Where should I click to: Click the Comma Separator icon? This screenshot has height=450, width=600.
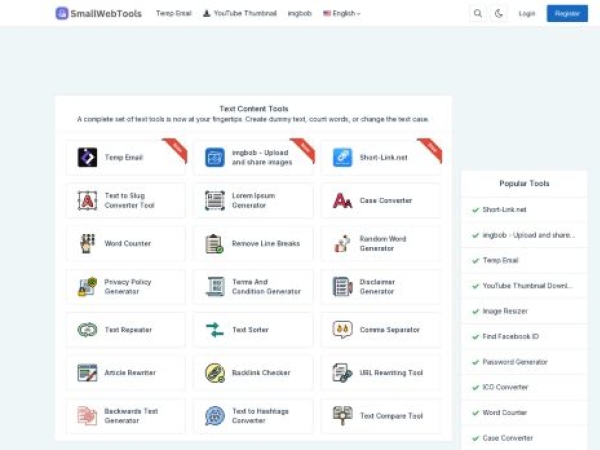342,329
